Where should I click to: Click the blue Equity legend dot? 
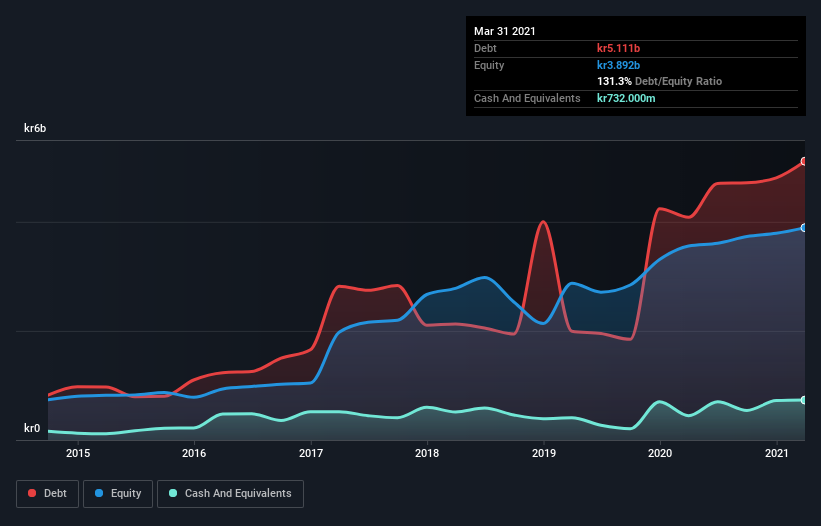click(99, 493)
